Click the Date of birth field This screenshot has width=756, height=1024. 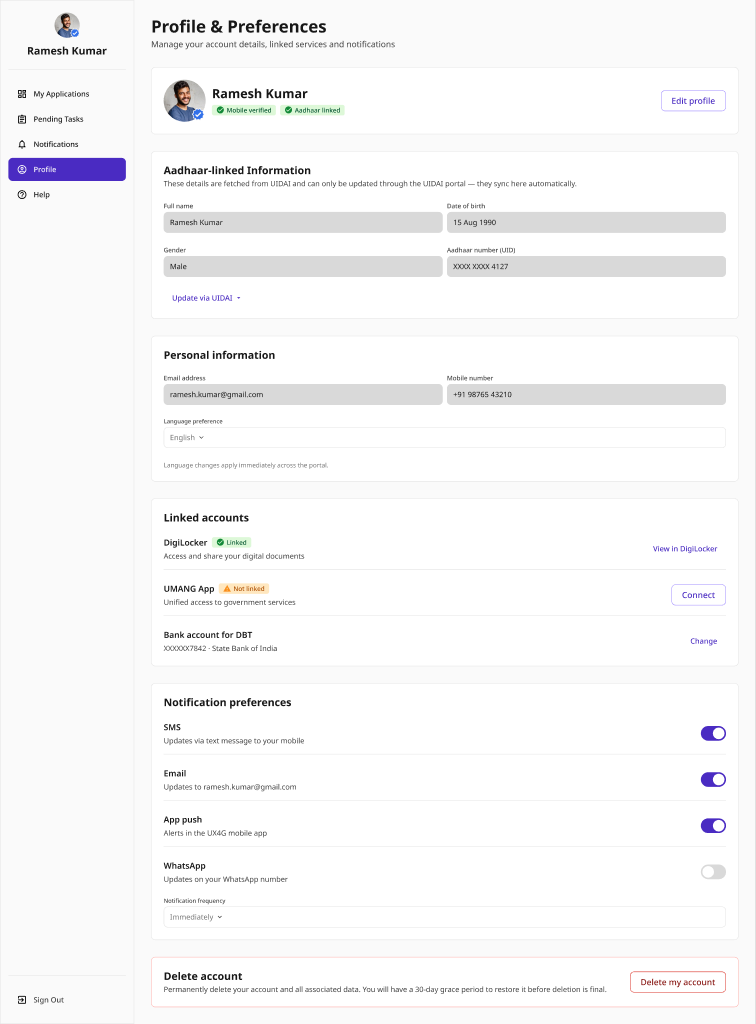pos(586,222)
